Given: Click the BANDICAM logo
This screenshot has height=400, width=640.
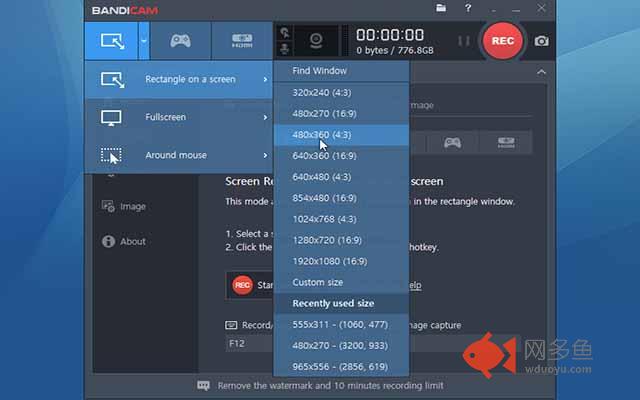Looking at the screenshot, I should [x=125, y=11].
